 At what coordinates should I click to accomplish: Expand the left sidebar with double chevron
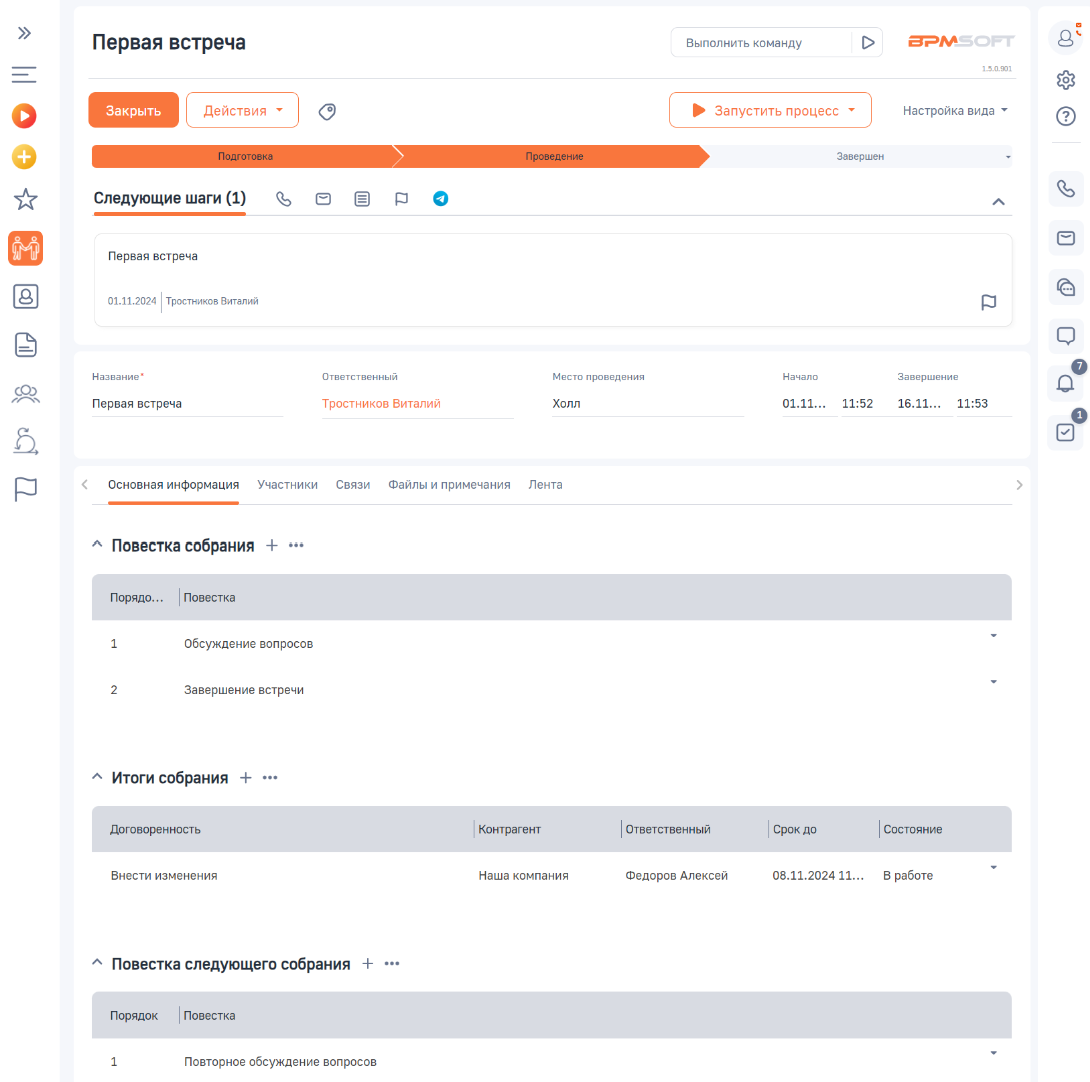[x=24, y=33]
